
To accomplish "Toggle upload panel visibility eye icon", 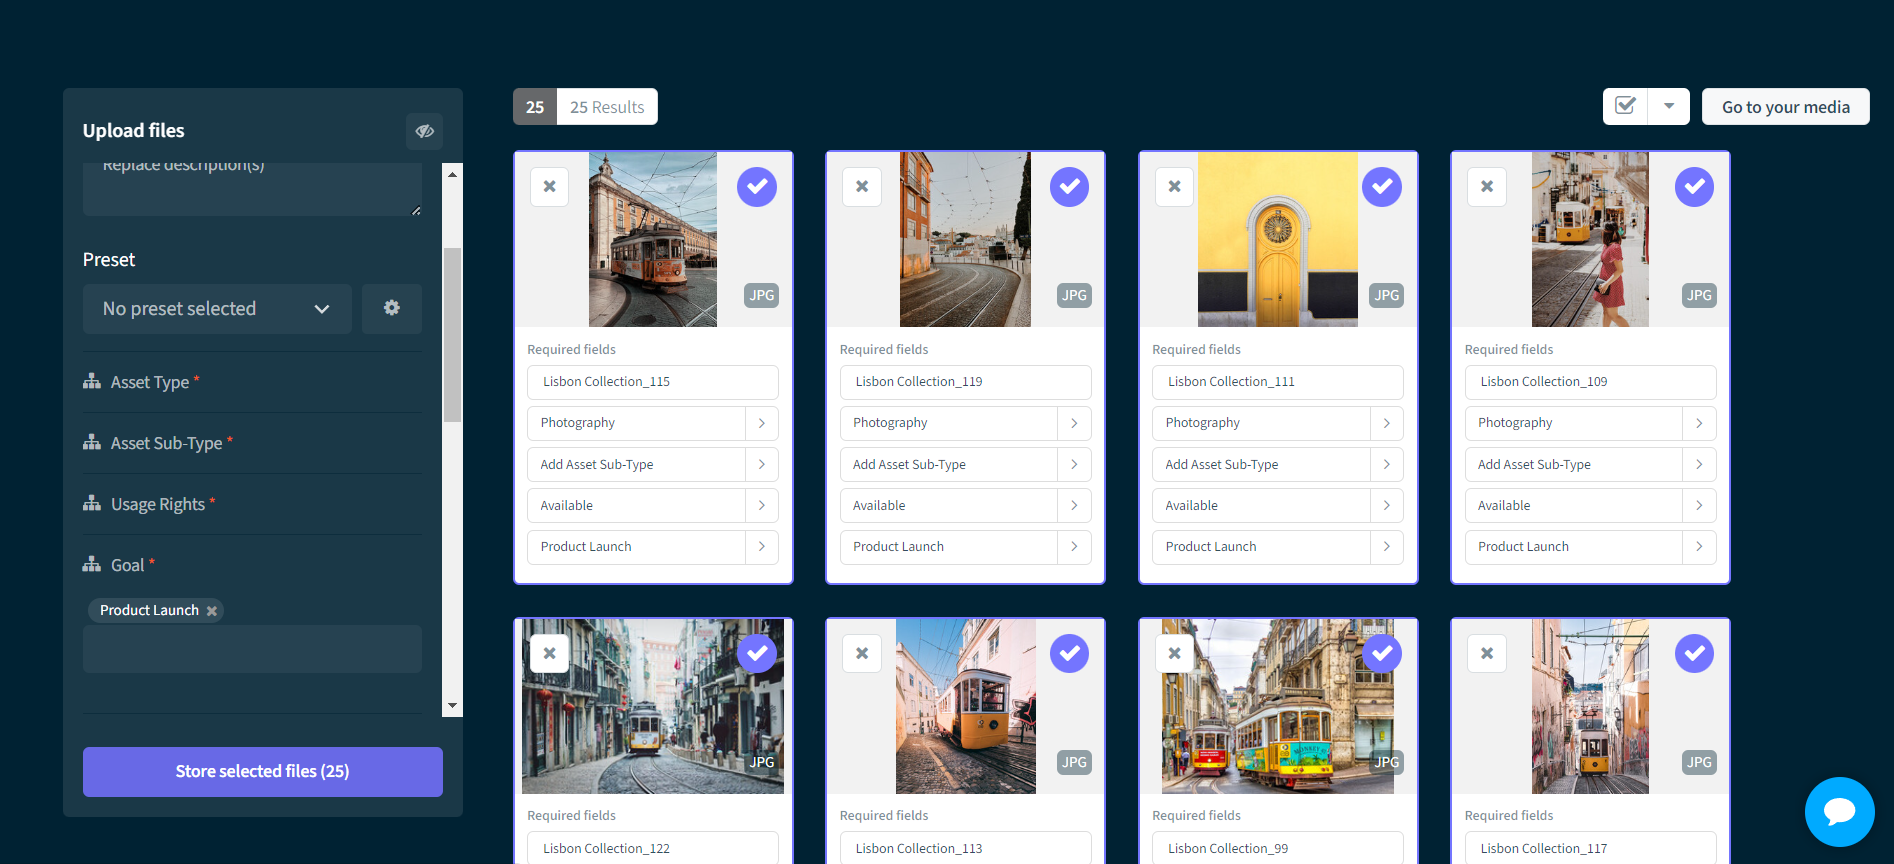I will (424, 131).
